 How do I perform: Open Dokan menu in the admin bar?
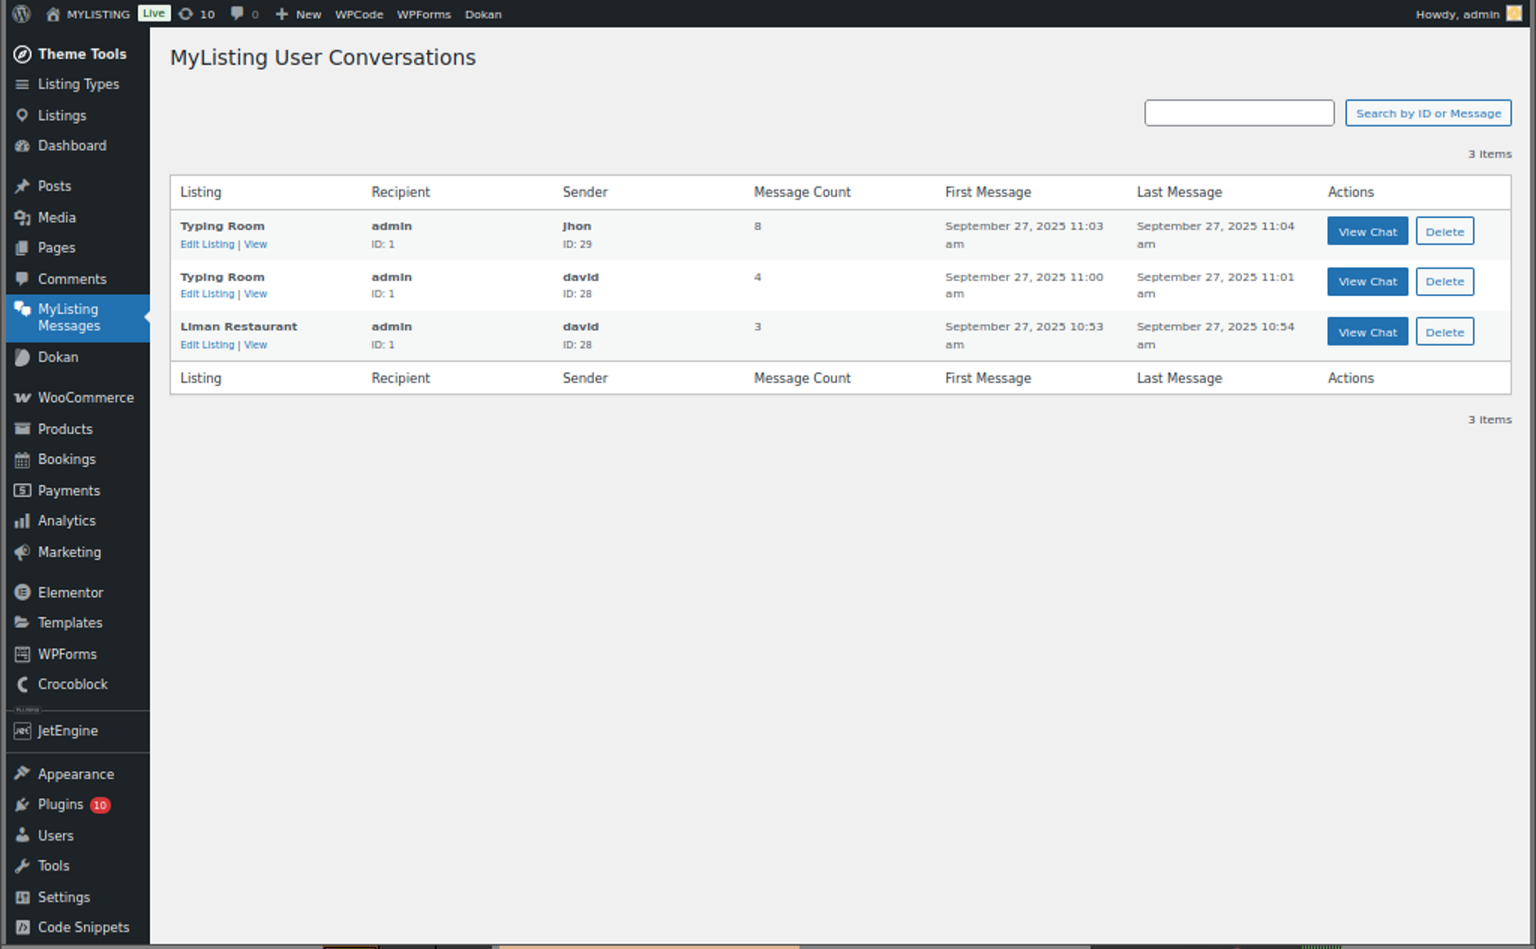(483, 14)
